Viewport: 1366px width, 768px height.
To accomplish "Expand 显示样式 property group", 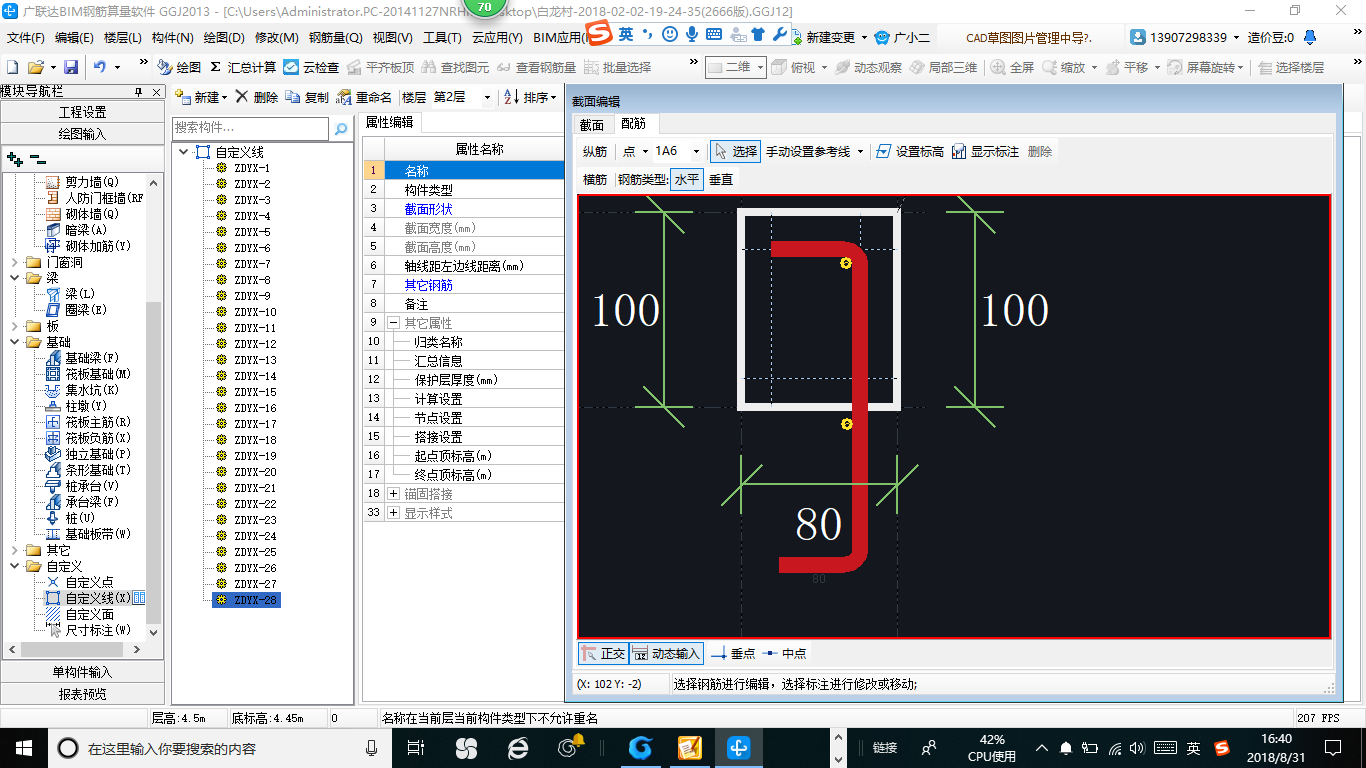I will pyautogui.click(x=393, y=513).
